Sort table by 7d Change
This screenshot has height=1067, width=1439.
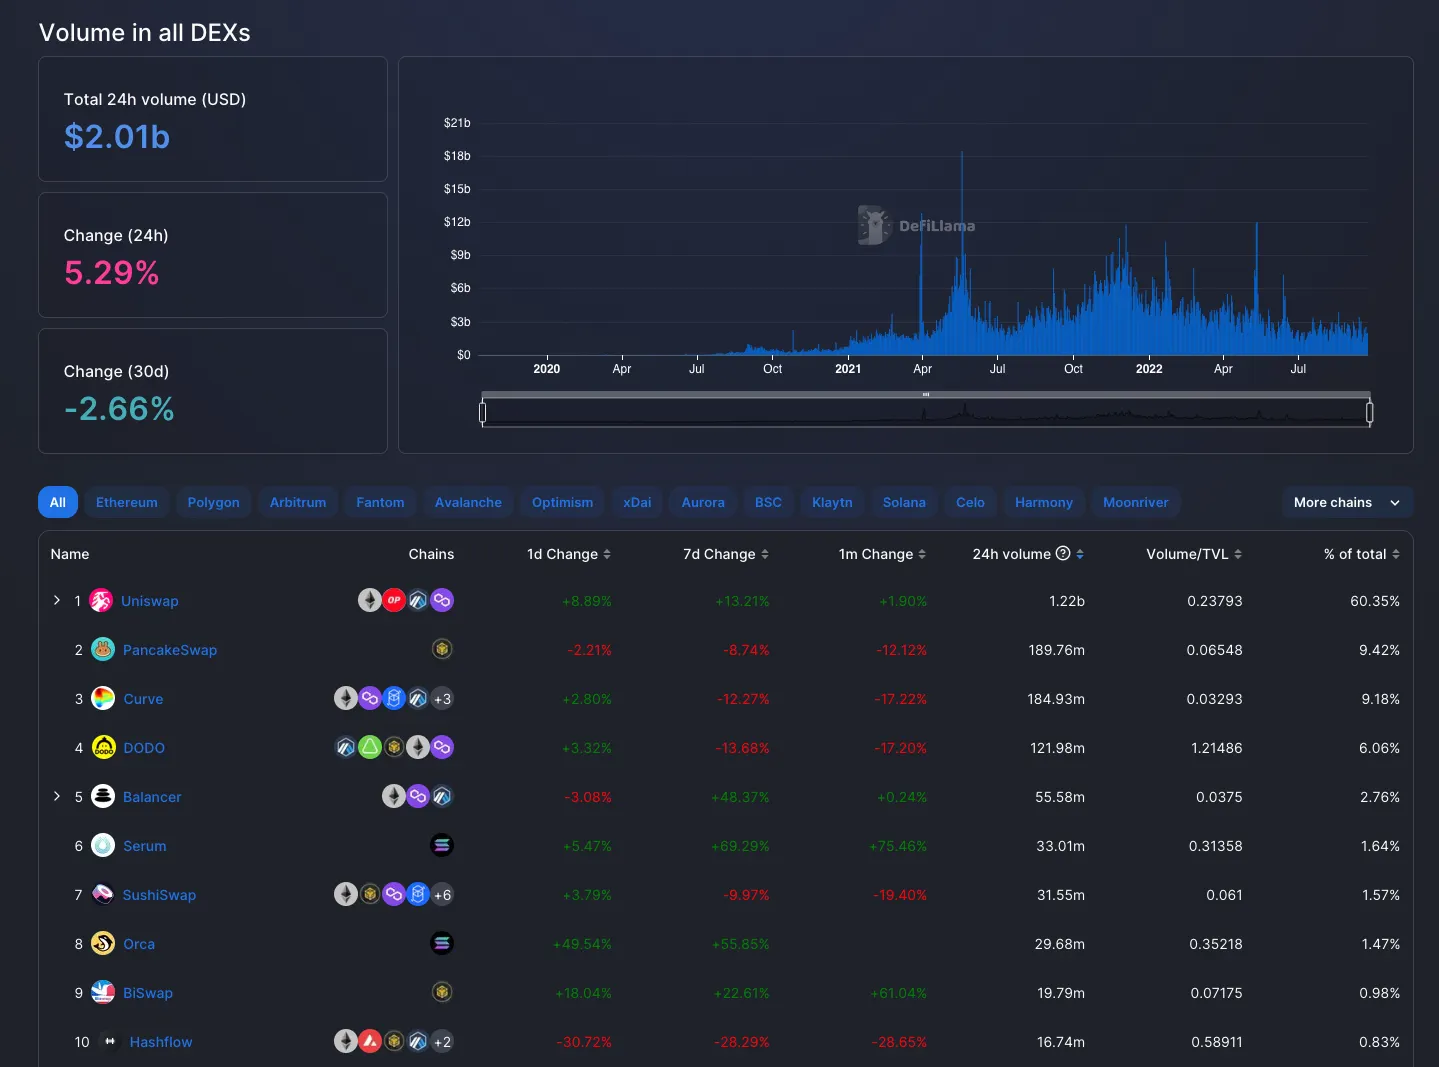(x=725, y=554)
